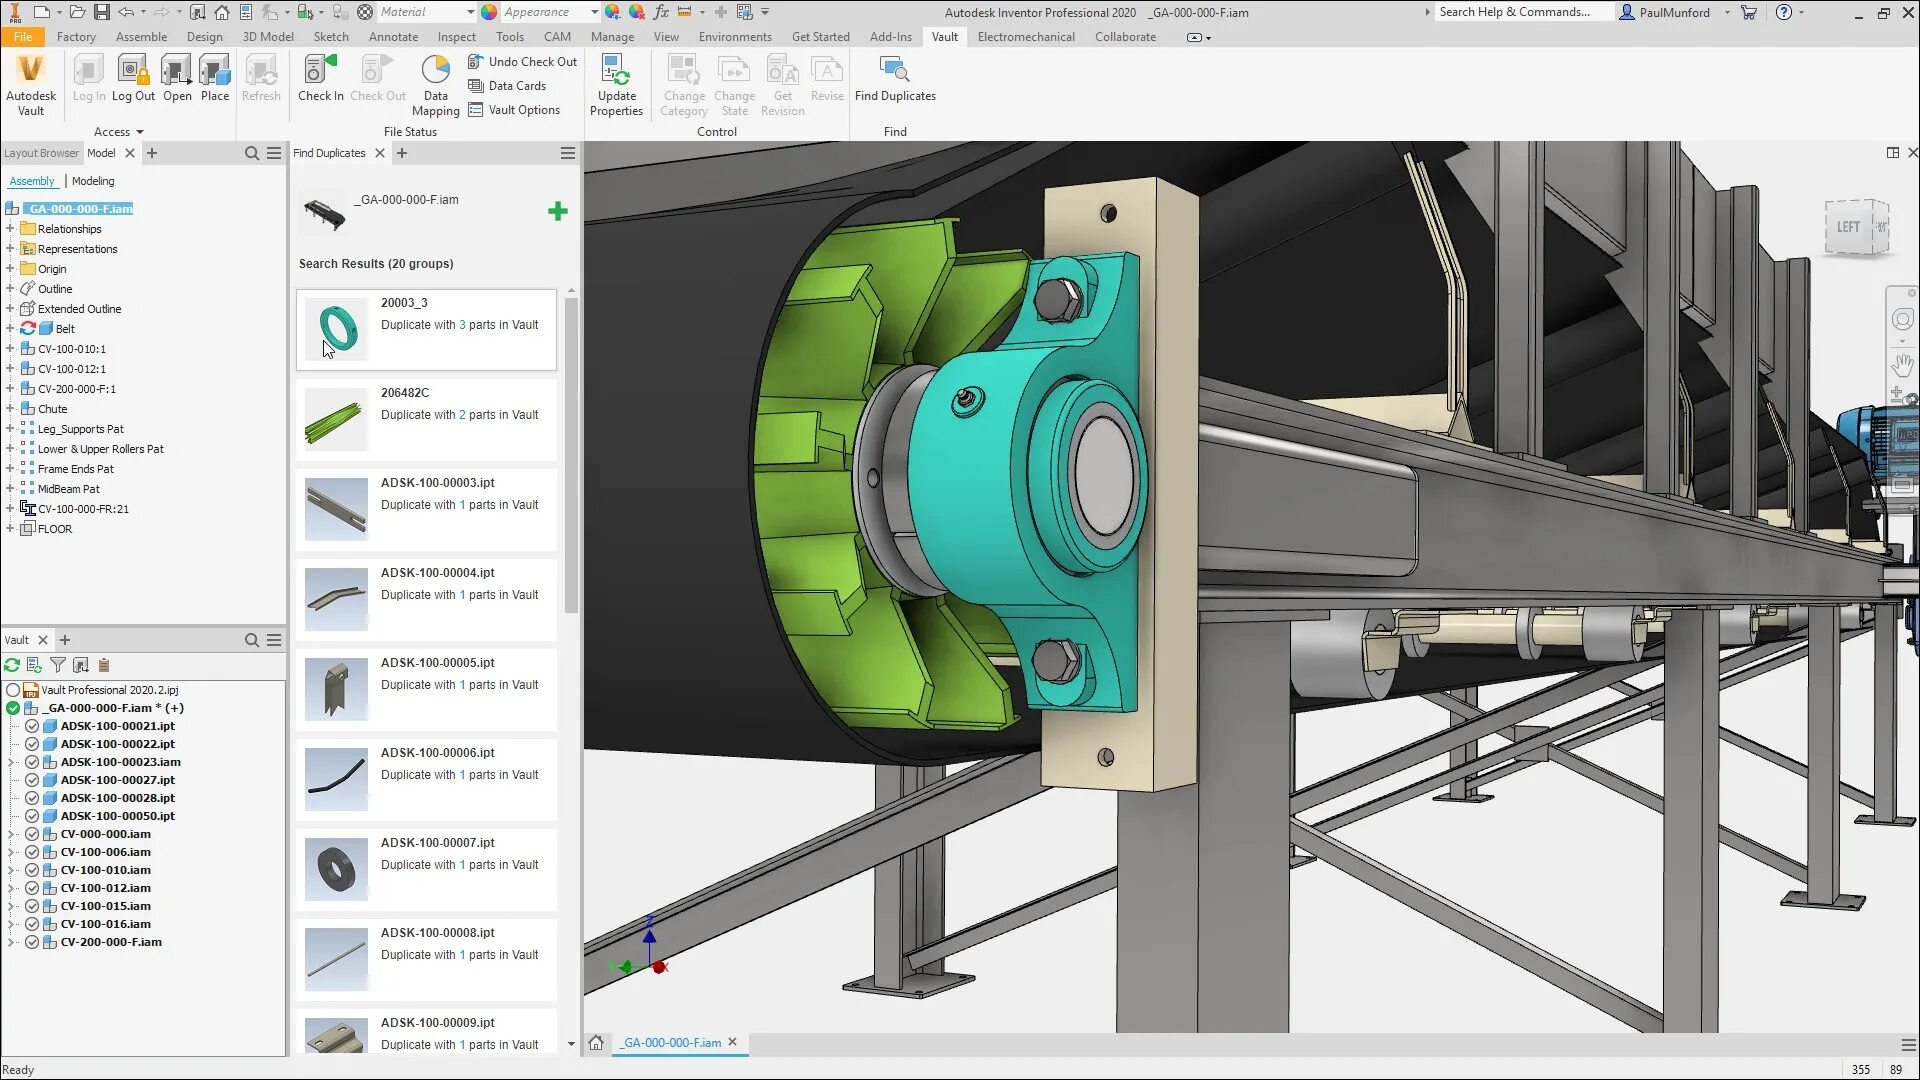Expand the Relationships node
Screen dimensions: 1920x1080
(10, 229)
